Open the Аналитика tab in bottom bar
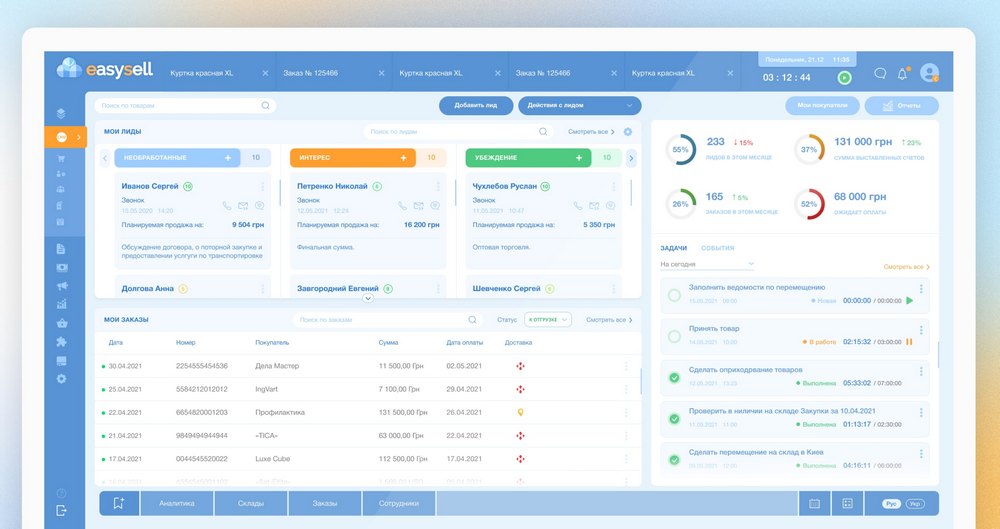1000x529 pixels. click(x=177, y=503)
